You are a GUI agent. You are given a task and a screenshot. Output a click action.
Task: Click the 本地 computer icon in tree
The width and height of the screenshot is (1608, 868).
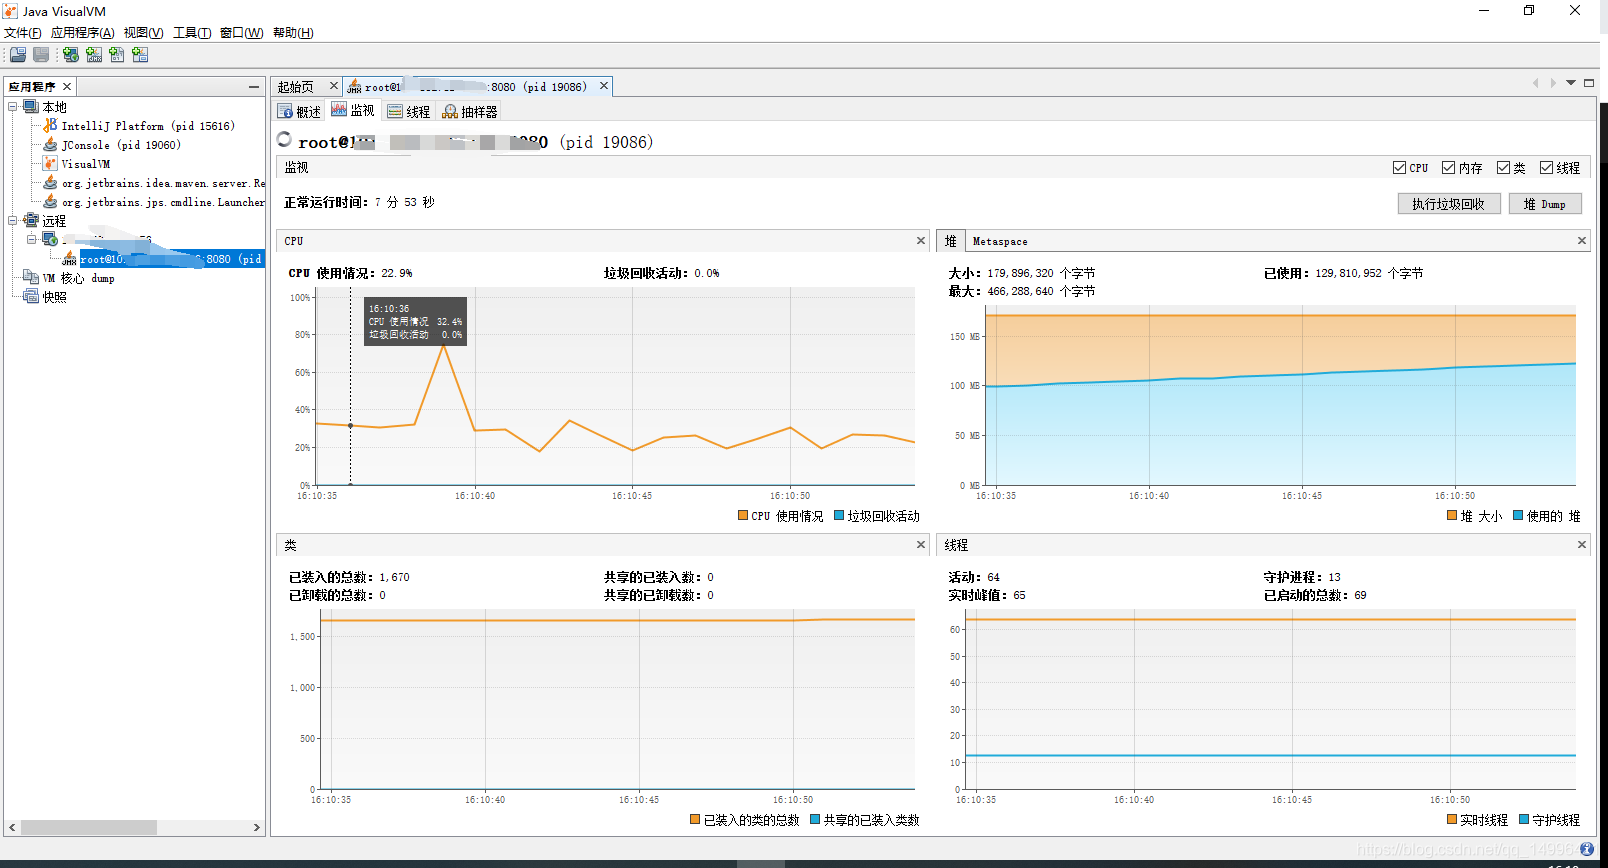point(31,107)
